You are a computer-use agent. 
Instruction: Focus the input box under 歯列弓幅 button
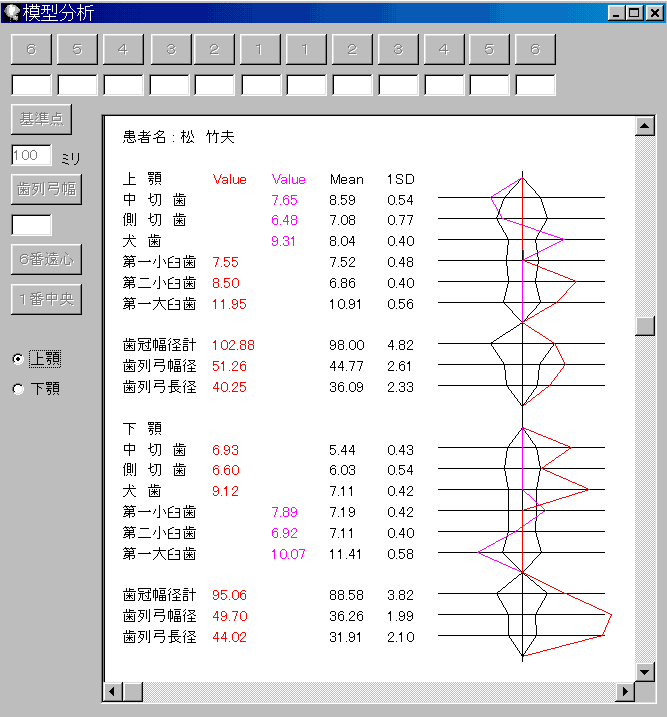[x=31, y=225]
